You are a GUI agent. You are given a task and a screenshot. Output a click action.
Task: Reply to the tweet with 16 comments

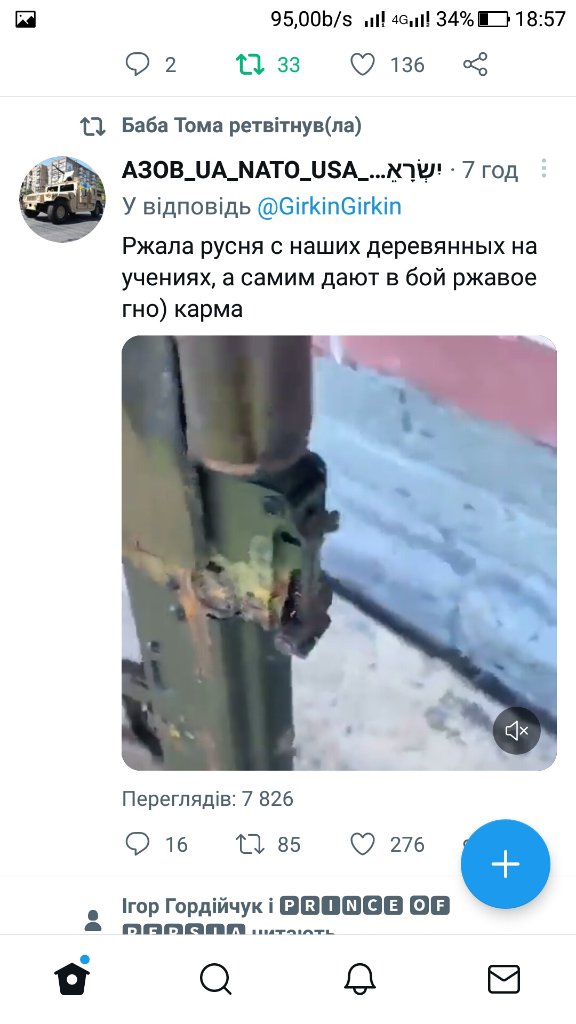coord(137,844)
